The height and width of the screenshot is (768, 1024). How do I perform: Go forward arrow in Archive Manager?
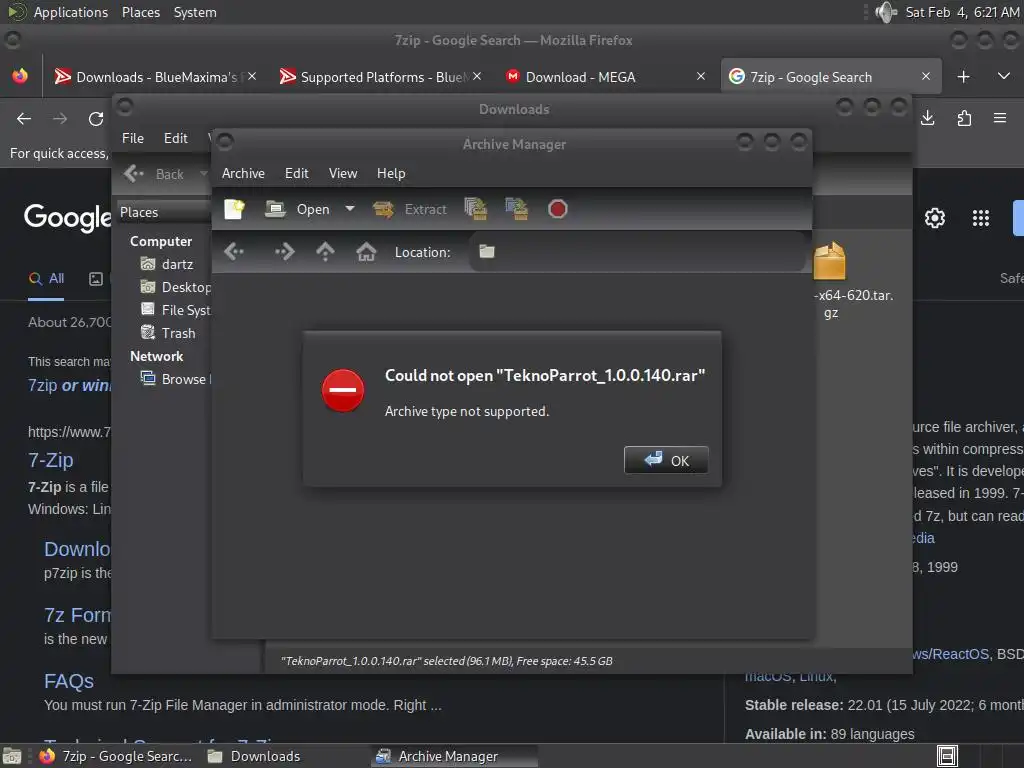click(284, 251)
